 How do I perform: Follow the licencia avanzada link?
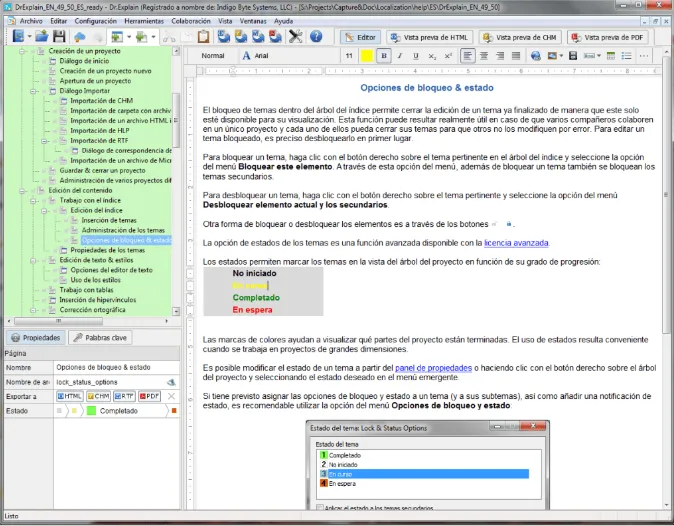[516, 243]
